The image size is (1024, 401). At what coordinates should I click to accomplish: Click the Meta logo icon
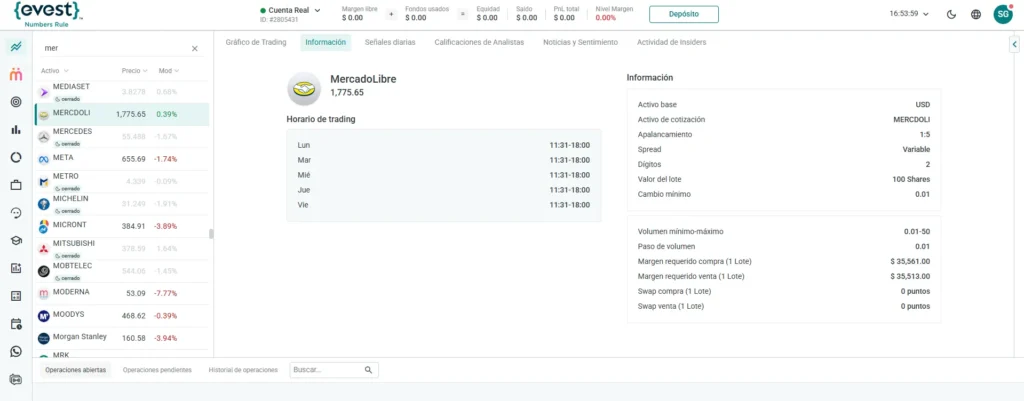pos(44,159)
